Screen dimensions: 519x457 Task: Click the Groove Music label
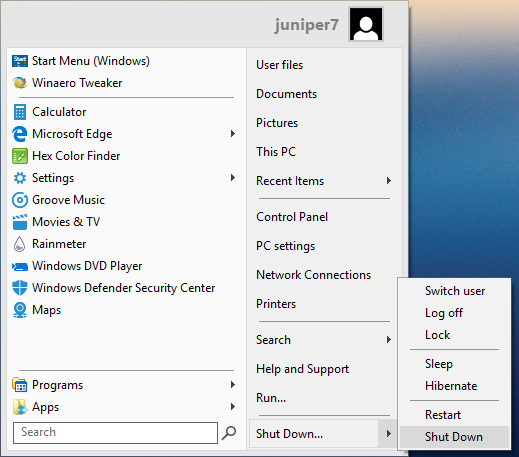(x=68, y=200)
